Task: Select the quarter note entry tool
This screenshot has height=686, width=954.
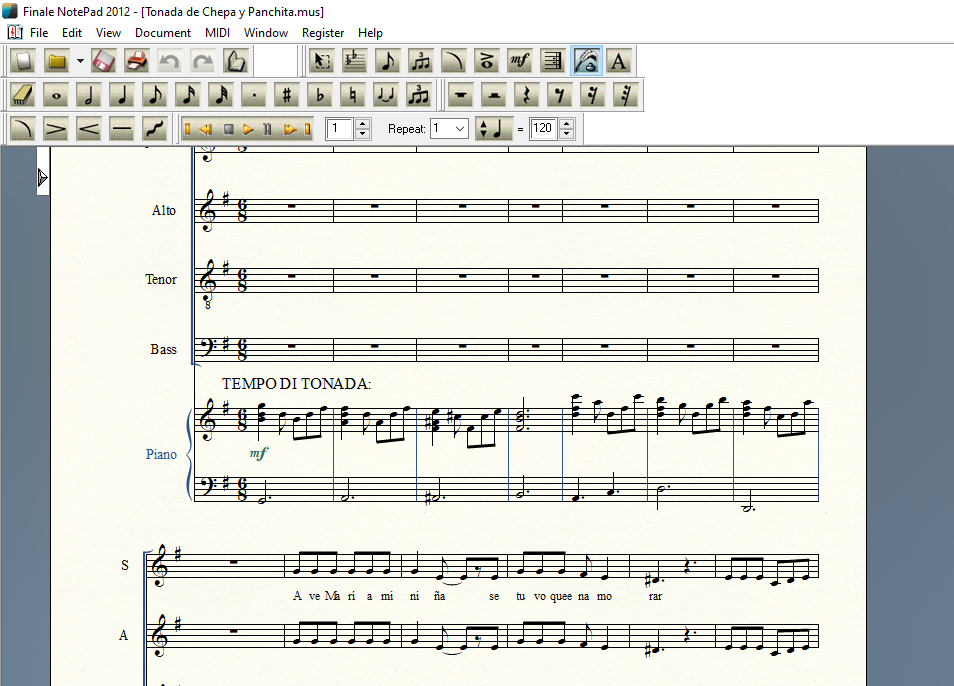Action: point(120,95)
